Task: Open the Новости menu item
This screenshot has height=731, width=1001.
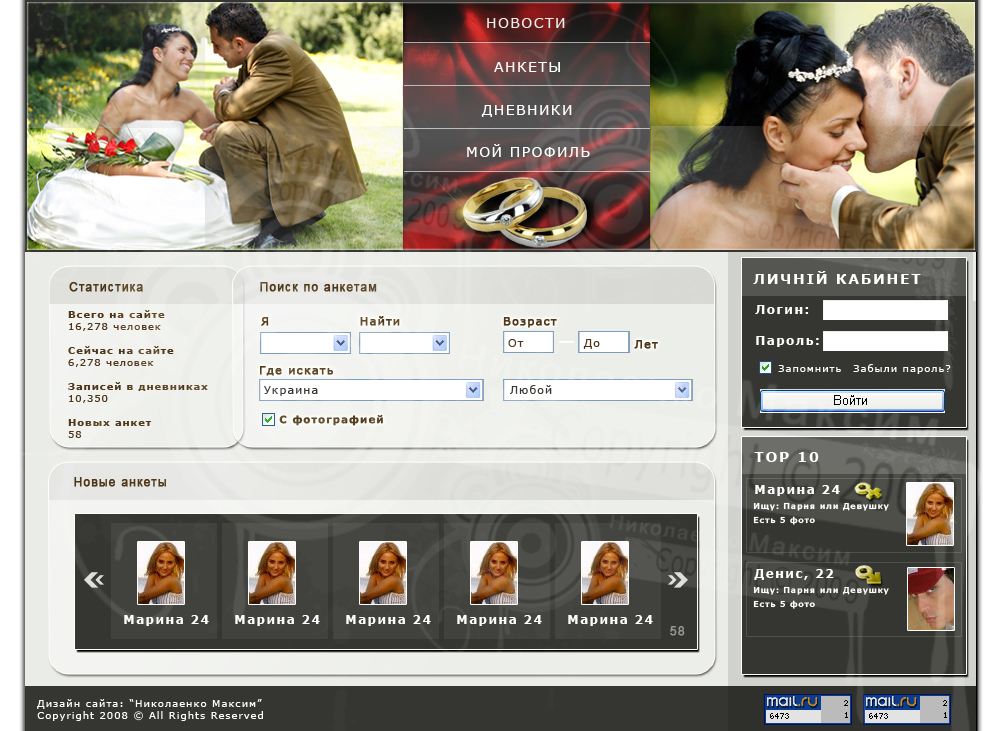Action: (526, 23)
